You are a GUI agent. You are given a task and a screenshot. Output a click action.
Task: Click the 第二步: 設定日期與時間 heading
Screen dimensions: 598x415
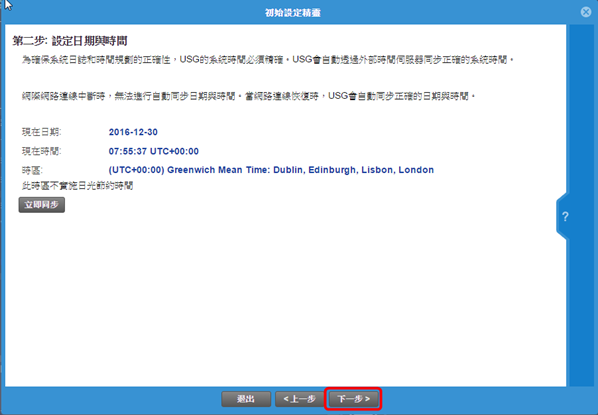pyautogui.click(x=70, y=41)
